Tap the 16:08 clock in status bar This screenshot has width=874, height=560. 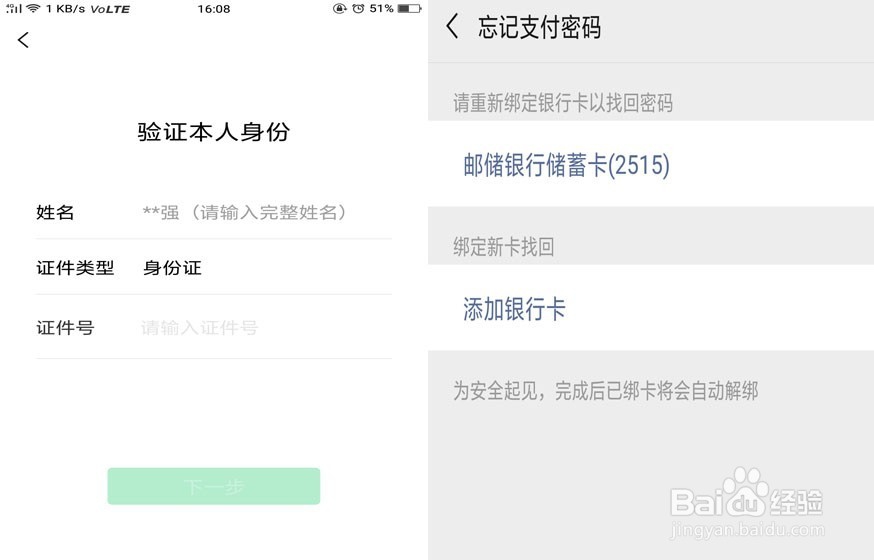214,8
